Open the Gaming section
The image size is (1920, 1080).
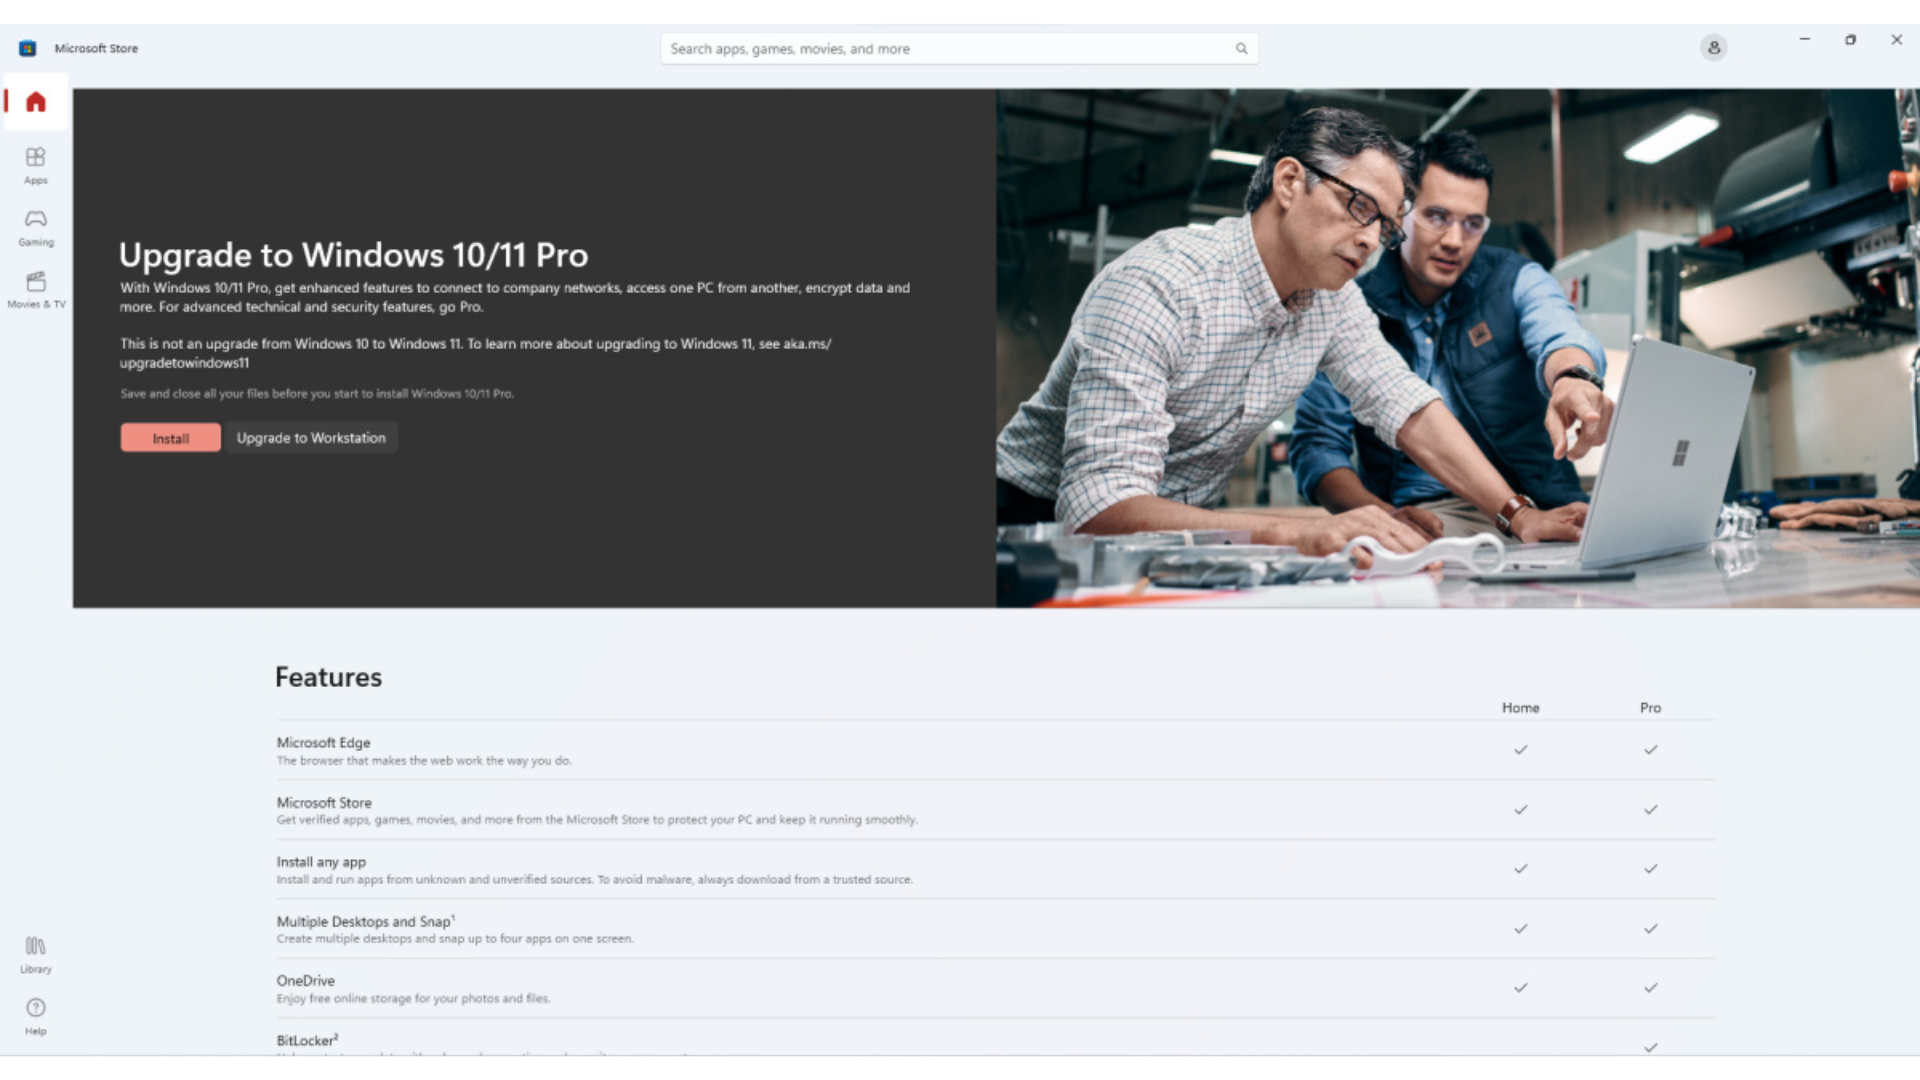pos(35,226)
